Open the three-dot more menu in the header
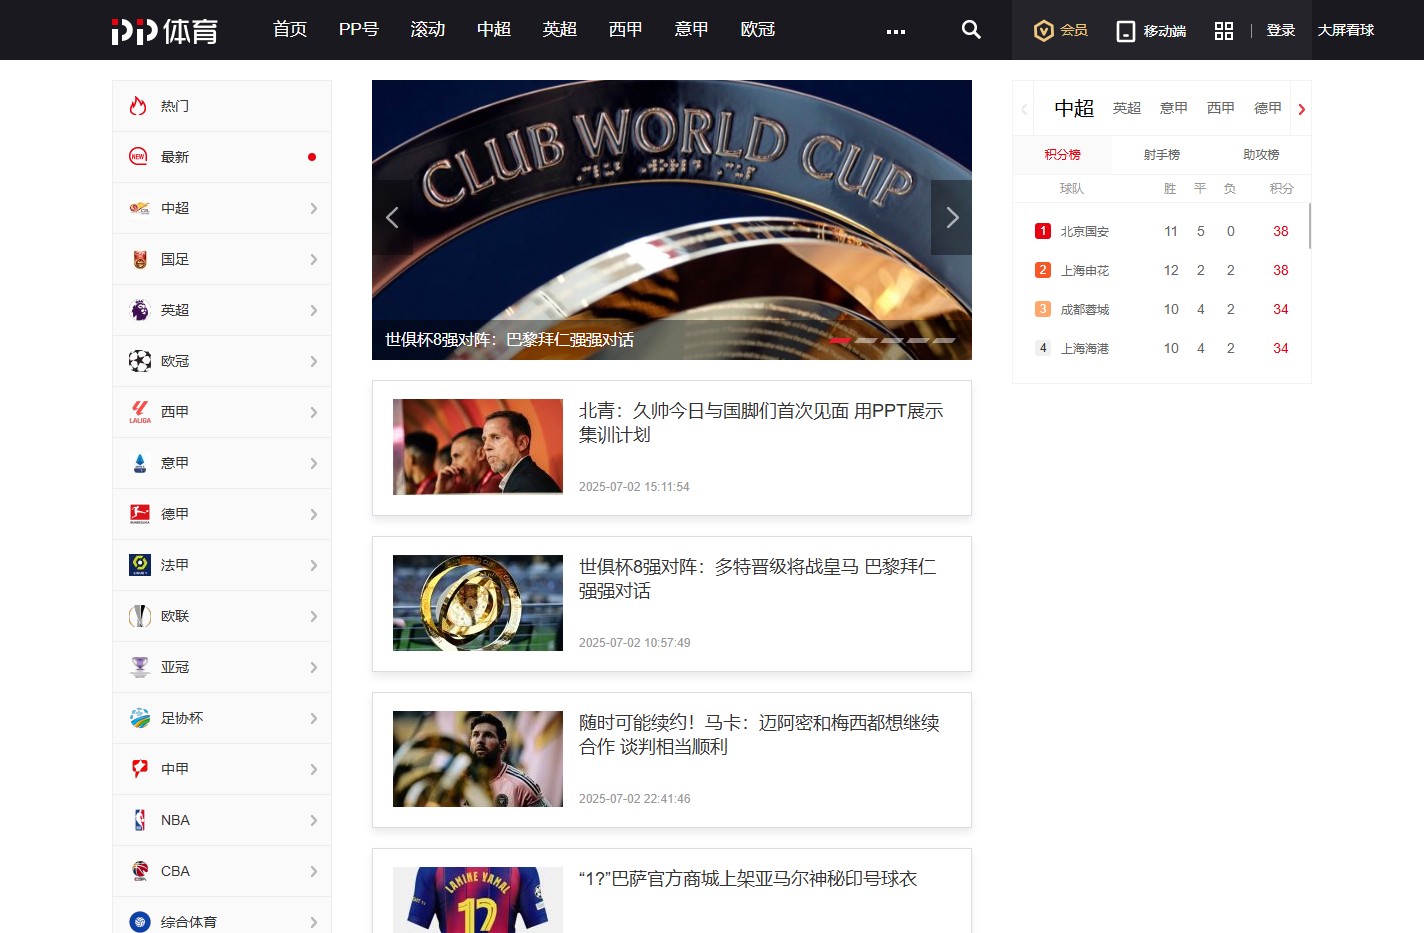 896,32
